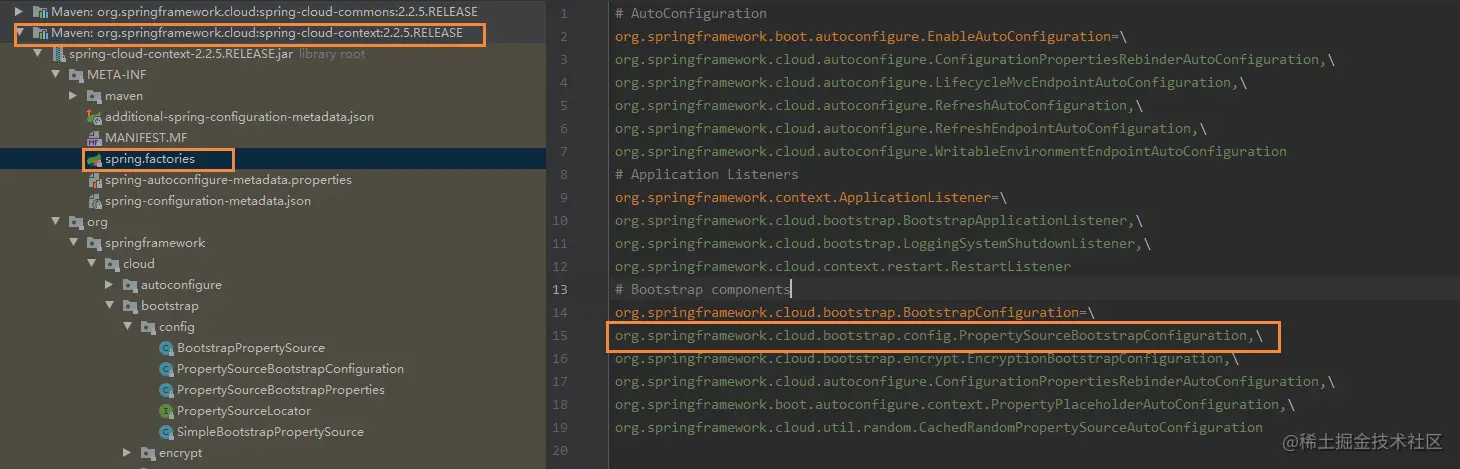
Task: Collapse the spring-cloud-context Maven library node
Action: click(20, 33)
